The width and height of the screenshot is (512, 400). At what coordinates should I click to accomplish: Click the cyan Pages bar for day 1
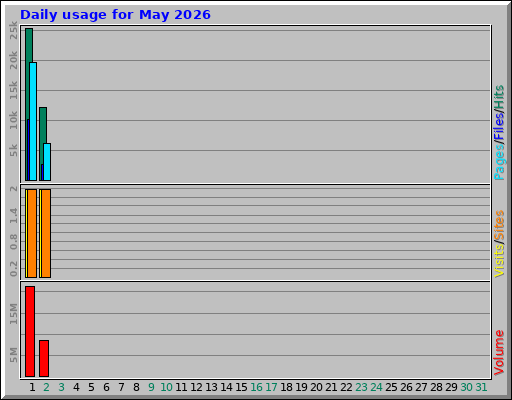click(33, 121)
